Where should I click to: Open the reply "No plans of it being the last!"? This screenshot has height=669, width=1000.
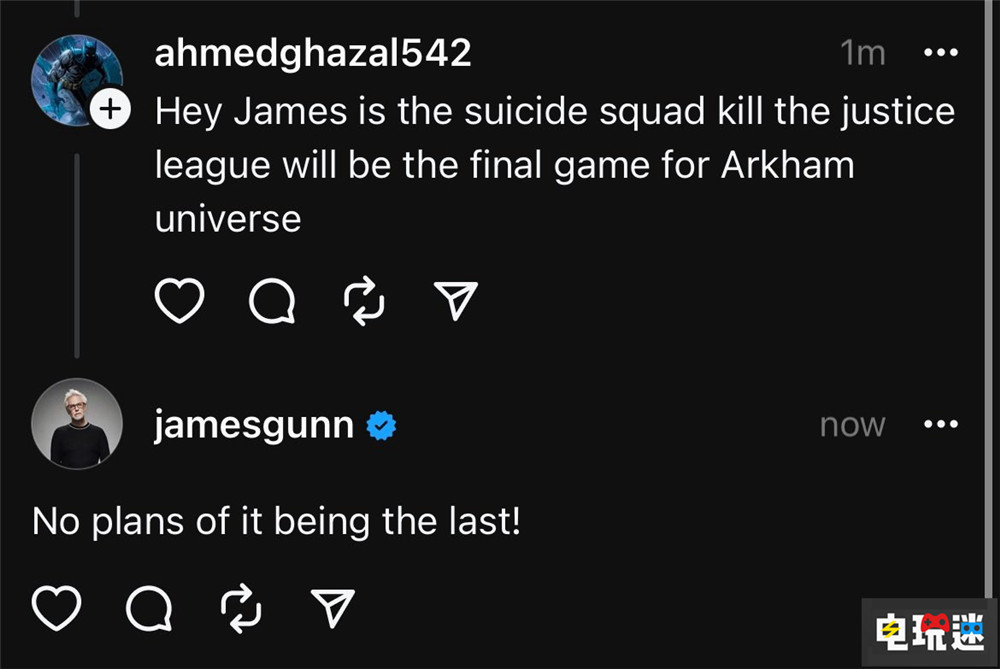point(276,521)
